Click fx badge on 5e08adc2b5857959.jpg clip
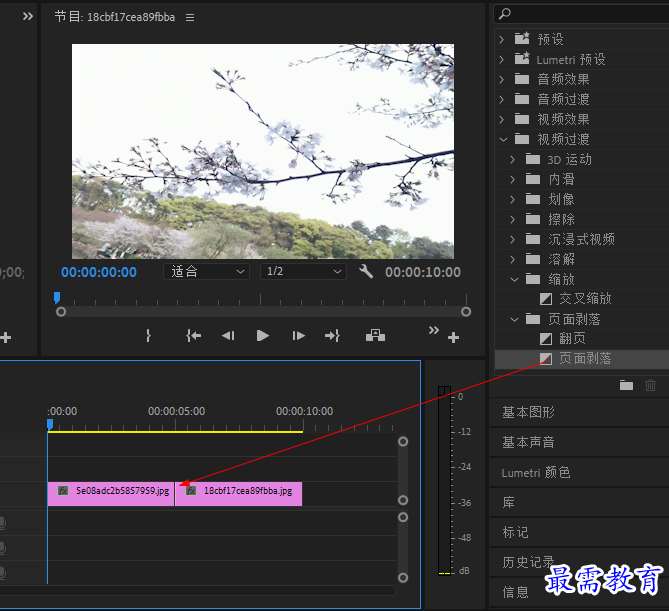The height and width of the screenshot is (611, 669). [x=63, y=491]
